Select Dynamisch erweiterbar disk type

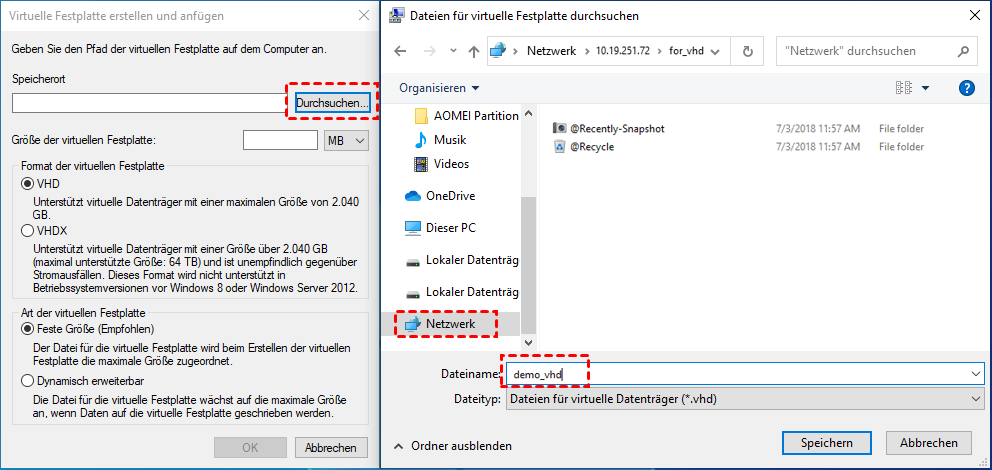[x=27, y=381]
